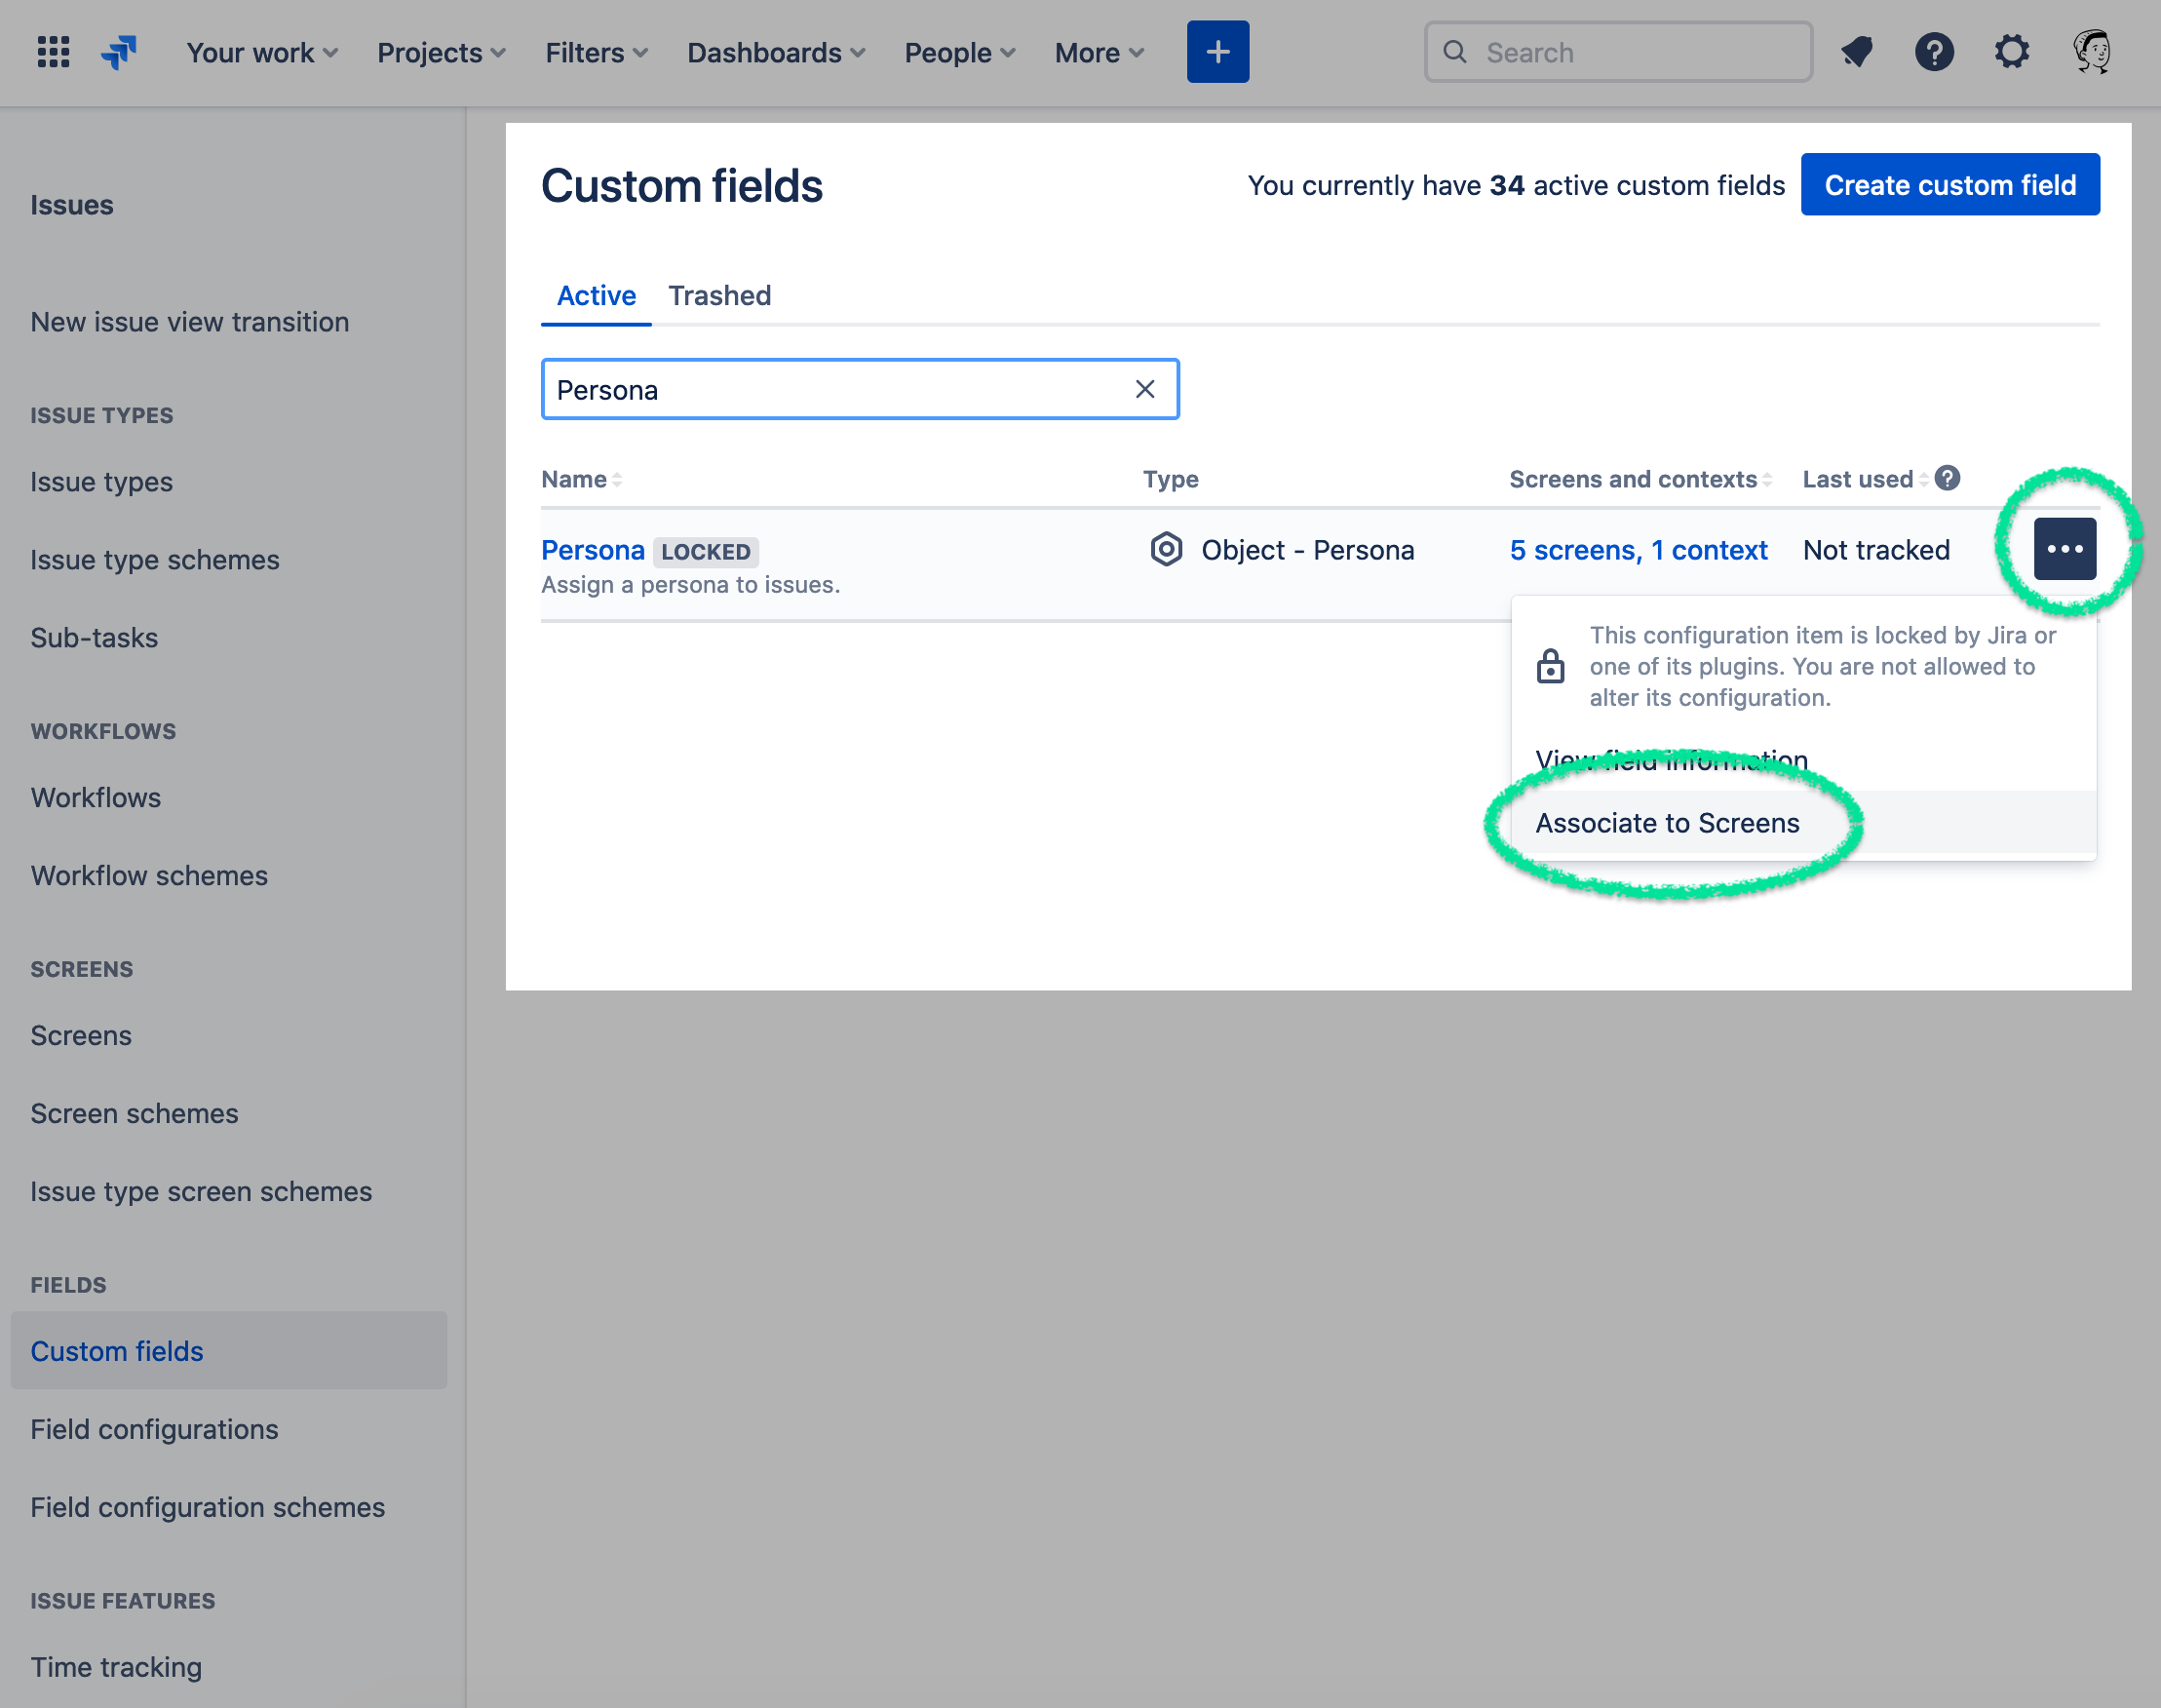Open the settings gear icon
This screenshot has width=2161, height=1708.
pyautogui.click(x=2012, y=52)
